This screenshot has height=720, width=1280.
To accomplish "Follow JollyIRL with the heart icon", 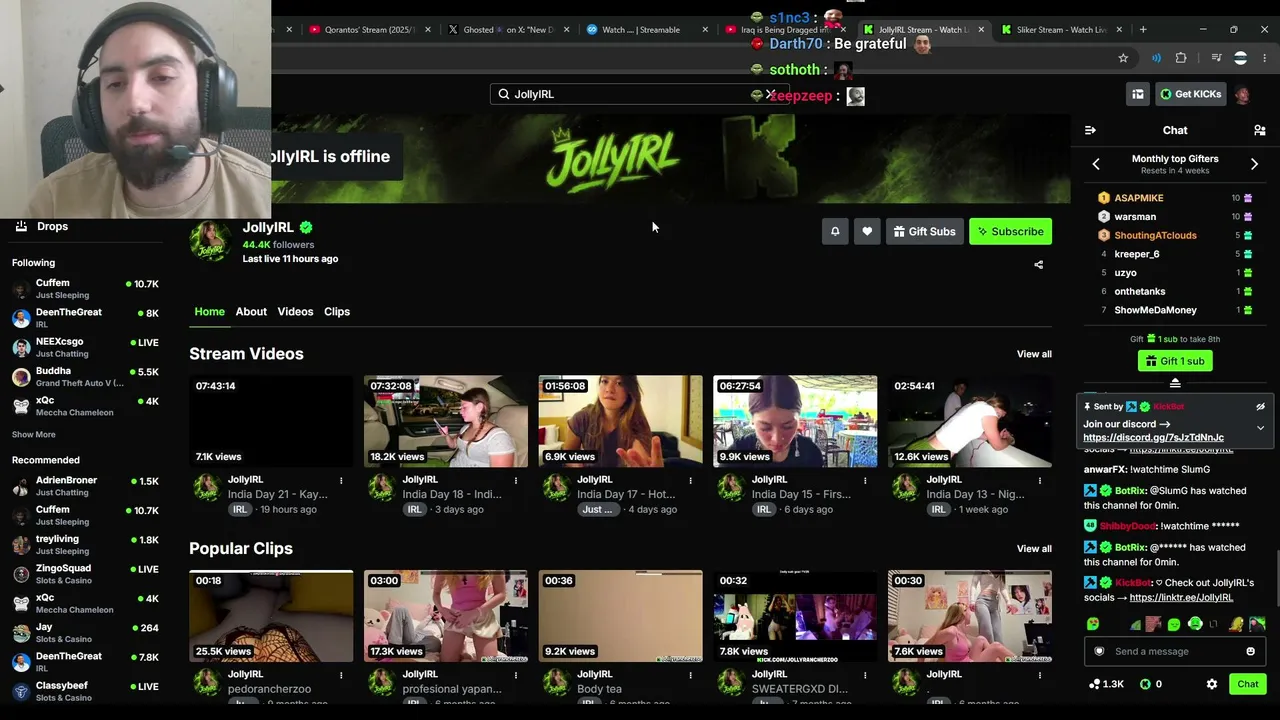I will pyautogui.click(x=867, y=231).
